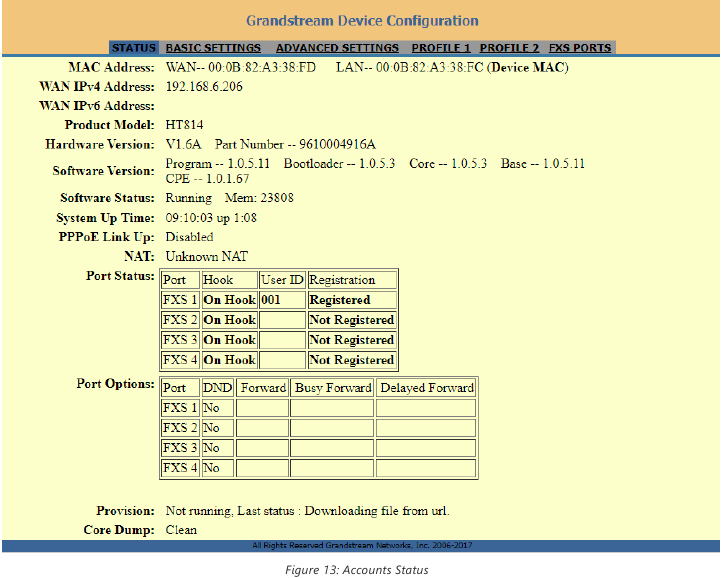The image size is (723, 578).
Task: Click Program version 1.0.5.11
Action: point(249,164)
